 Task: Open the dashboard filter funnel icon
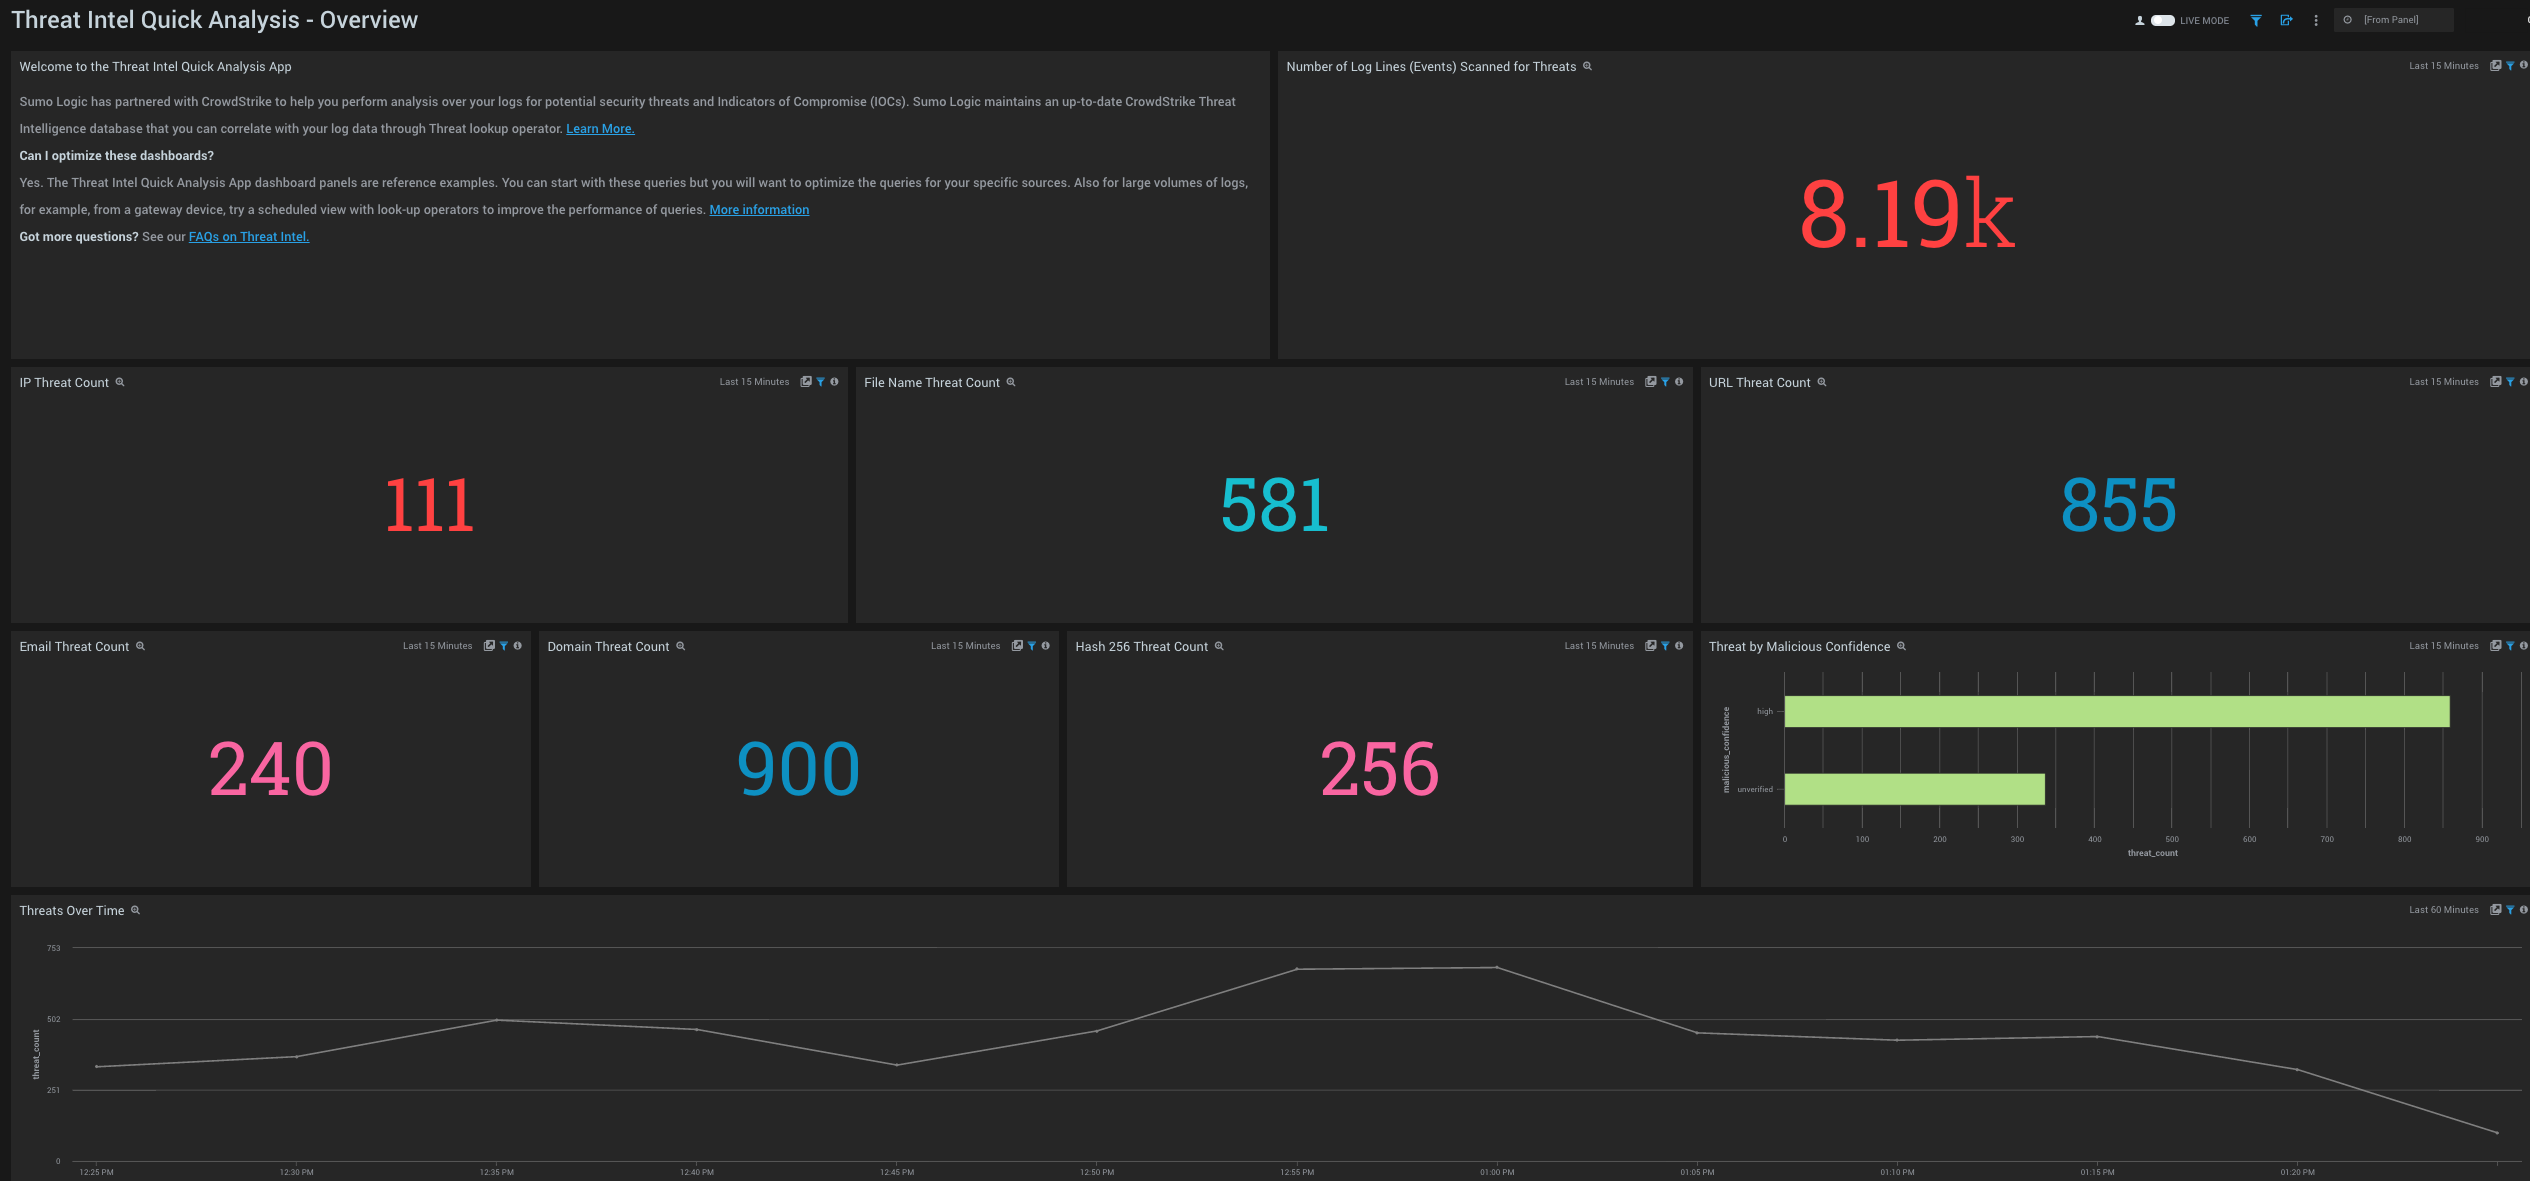click(2255, 20)
